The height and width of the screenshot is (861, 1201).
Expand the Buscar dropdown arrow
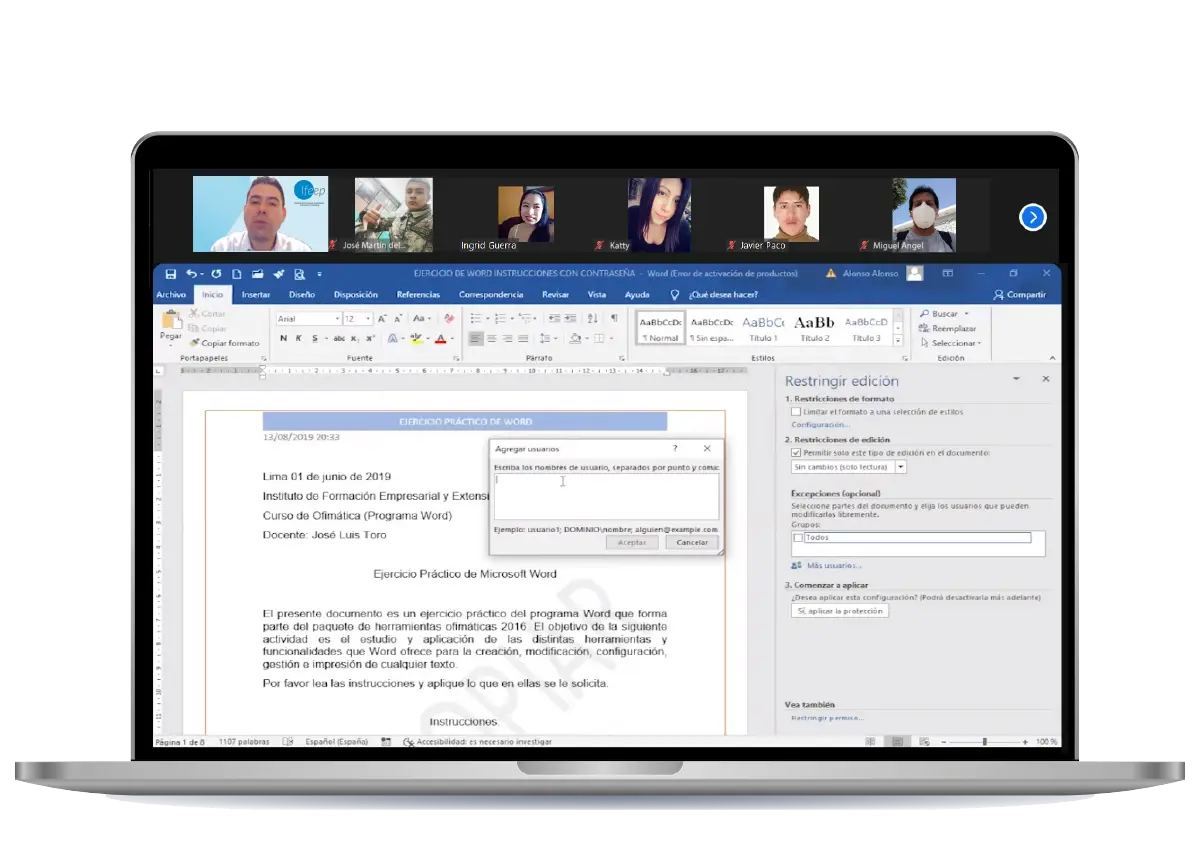click(966, 314)
